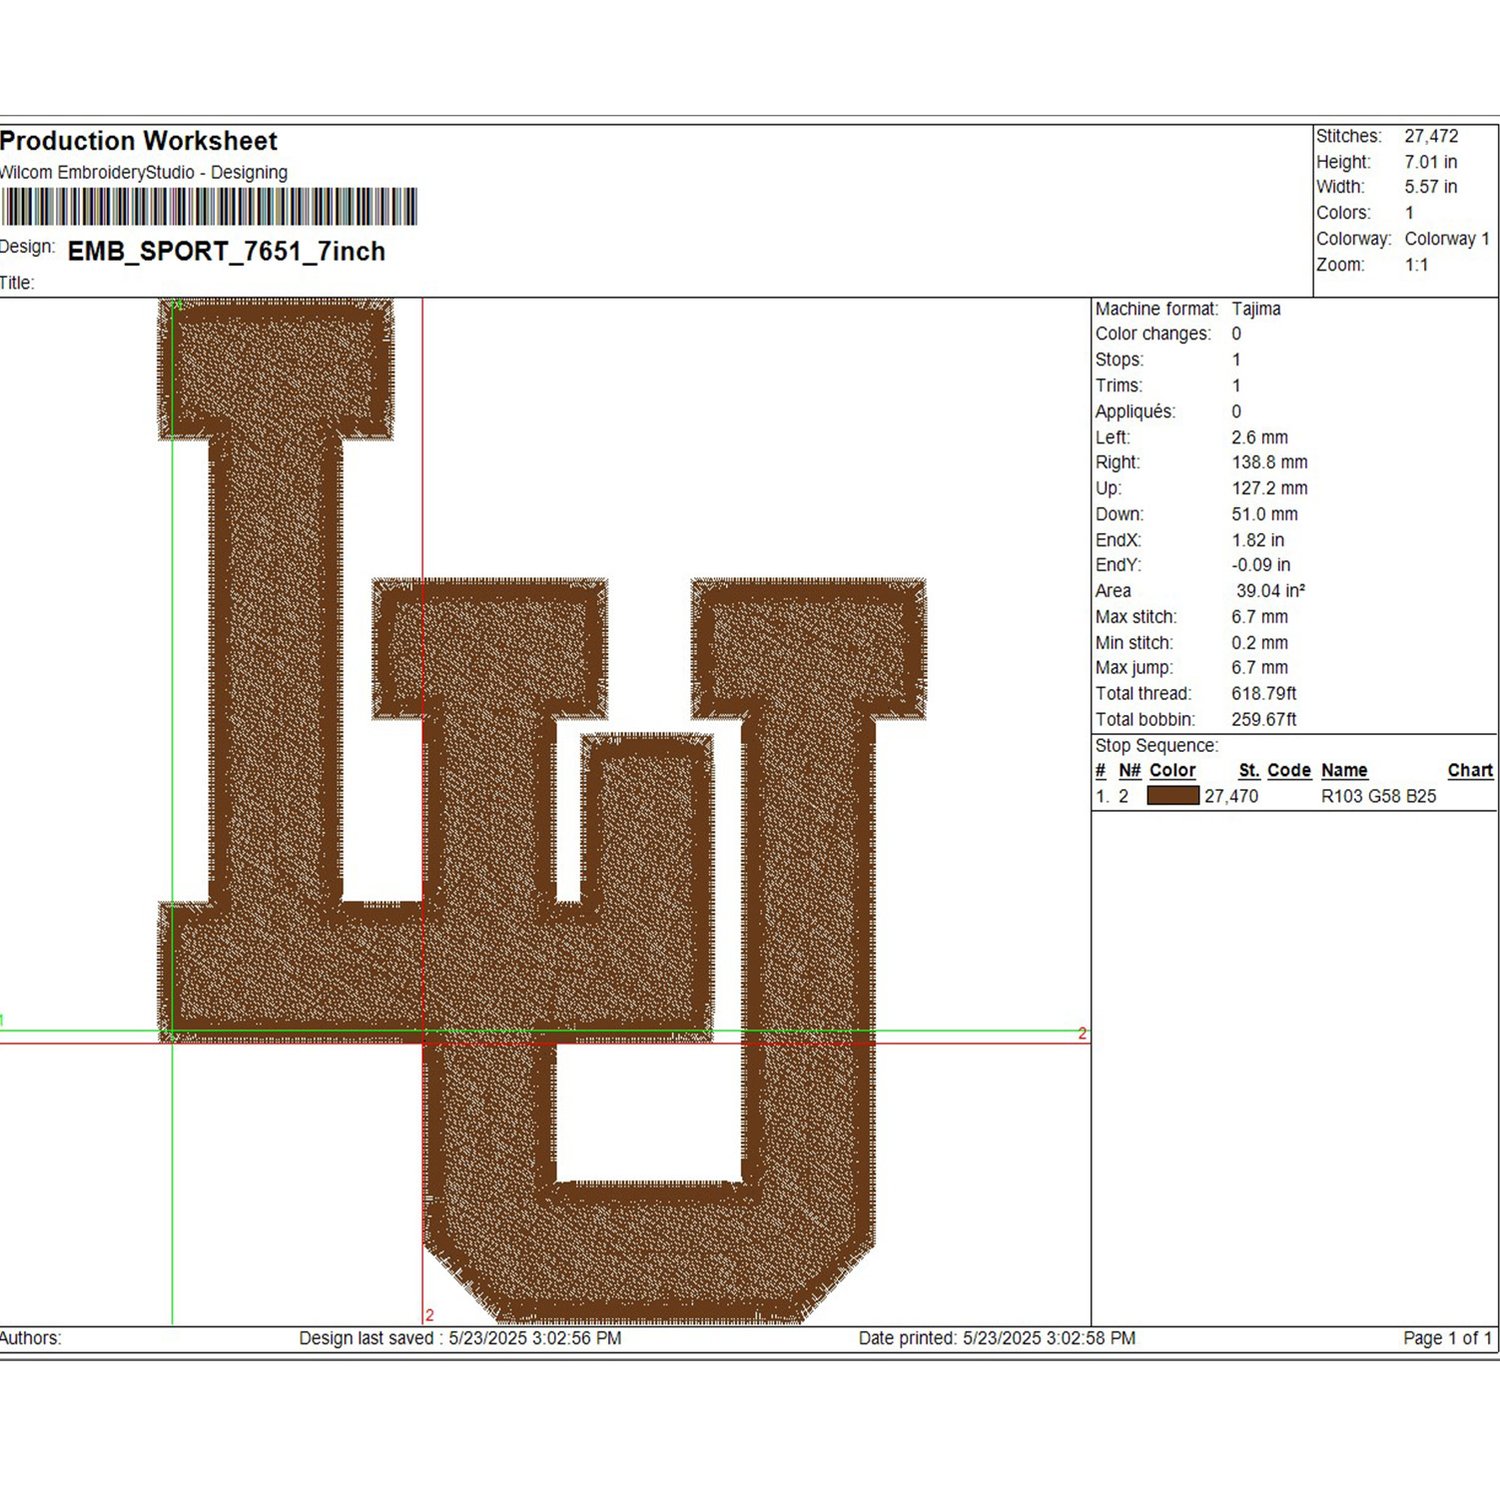Click the 'Max stitch:' label

pyautogui.click(x=1136, y=618)
